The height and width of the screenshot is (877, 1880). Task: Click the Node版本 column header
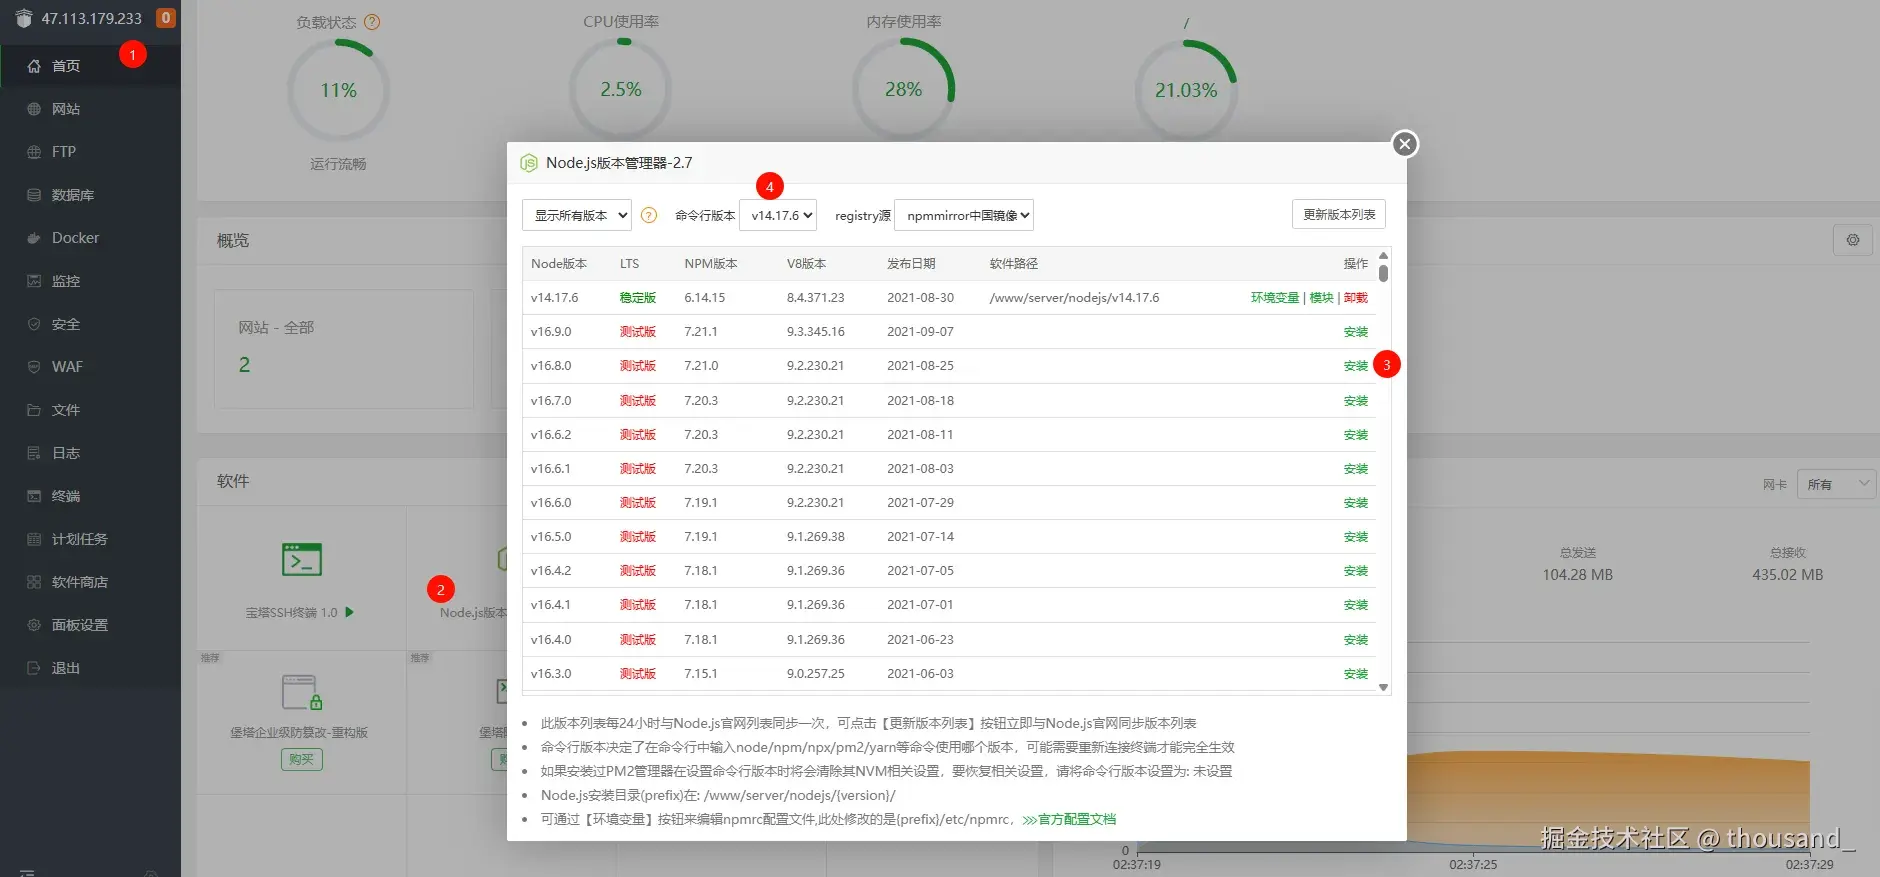(x=559, y=264)
